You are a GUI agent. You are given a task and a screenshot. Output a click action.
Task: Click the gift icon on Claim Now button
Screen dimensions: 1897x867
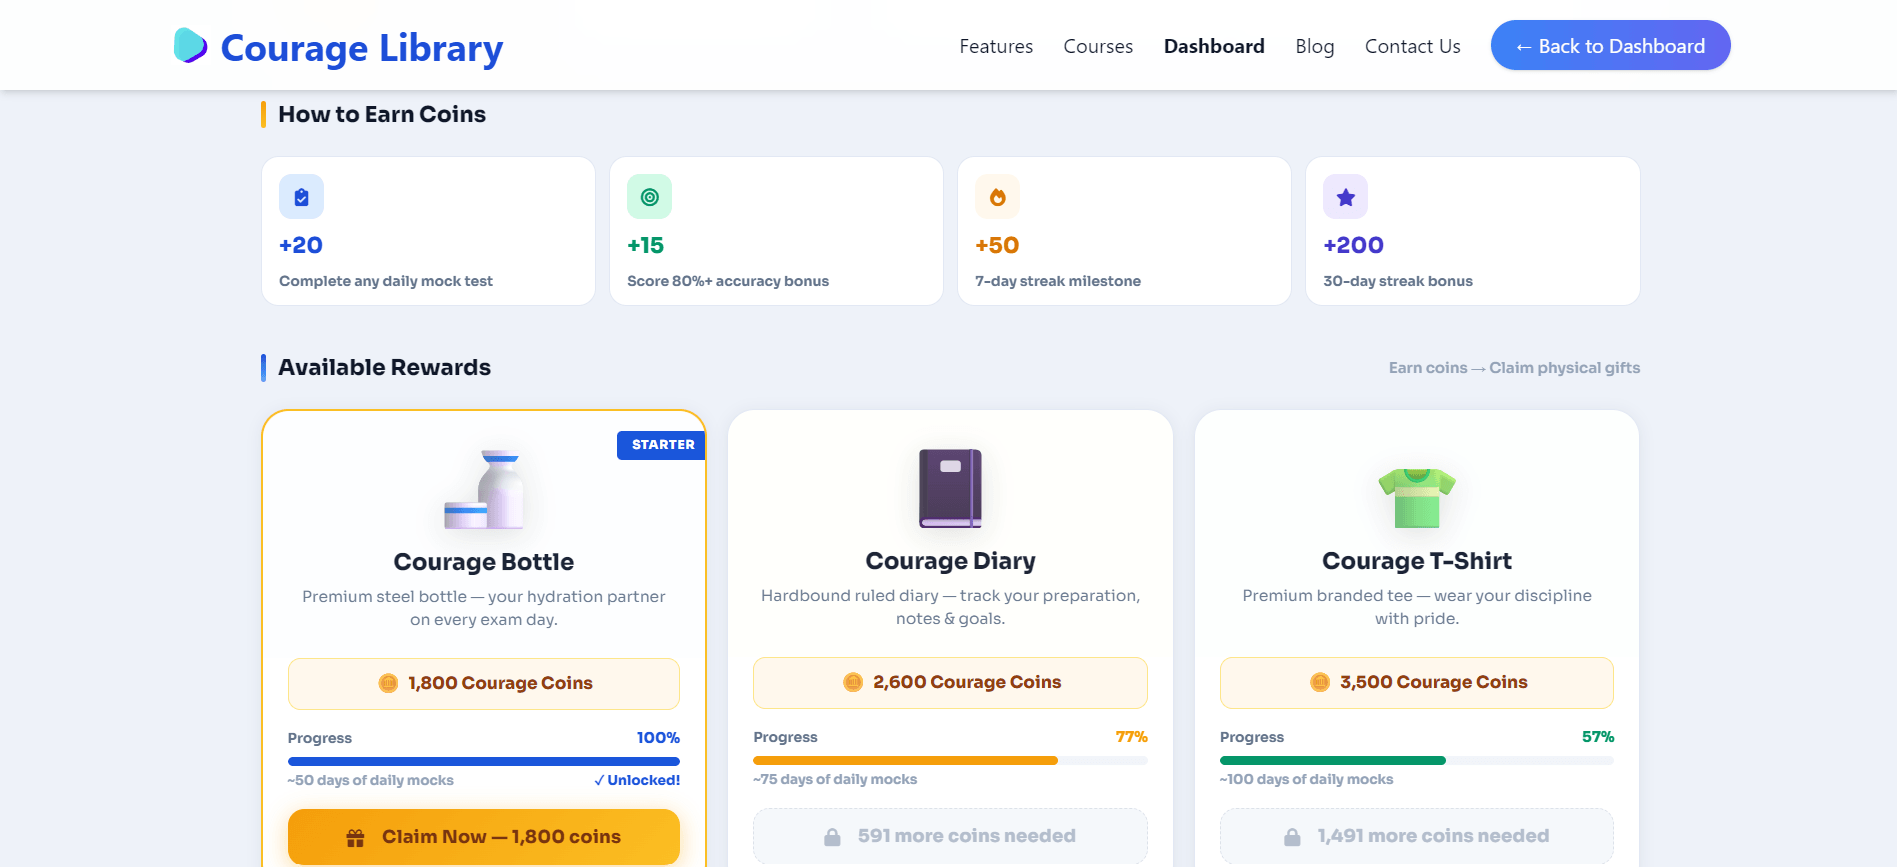355,838
